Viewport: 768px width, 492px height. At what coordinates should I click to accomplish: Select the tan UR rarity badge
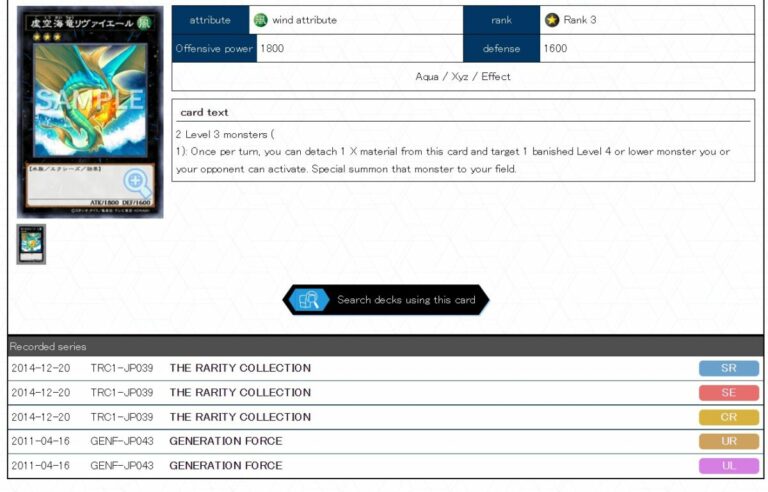(x=728, y=441)
